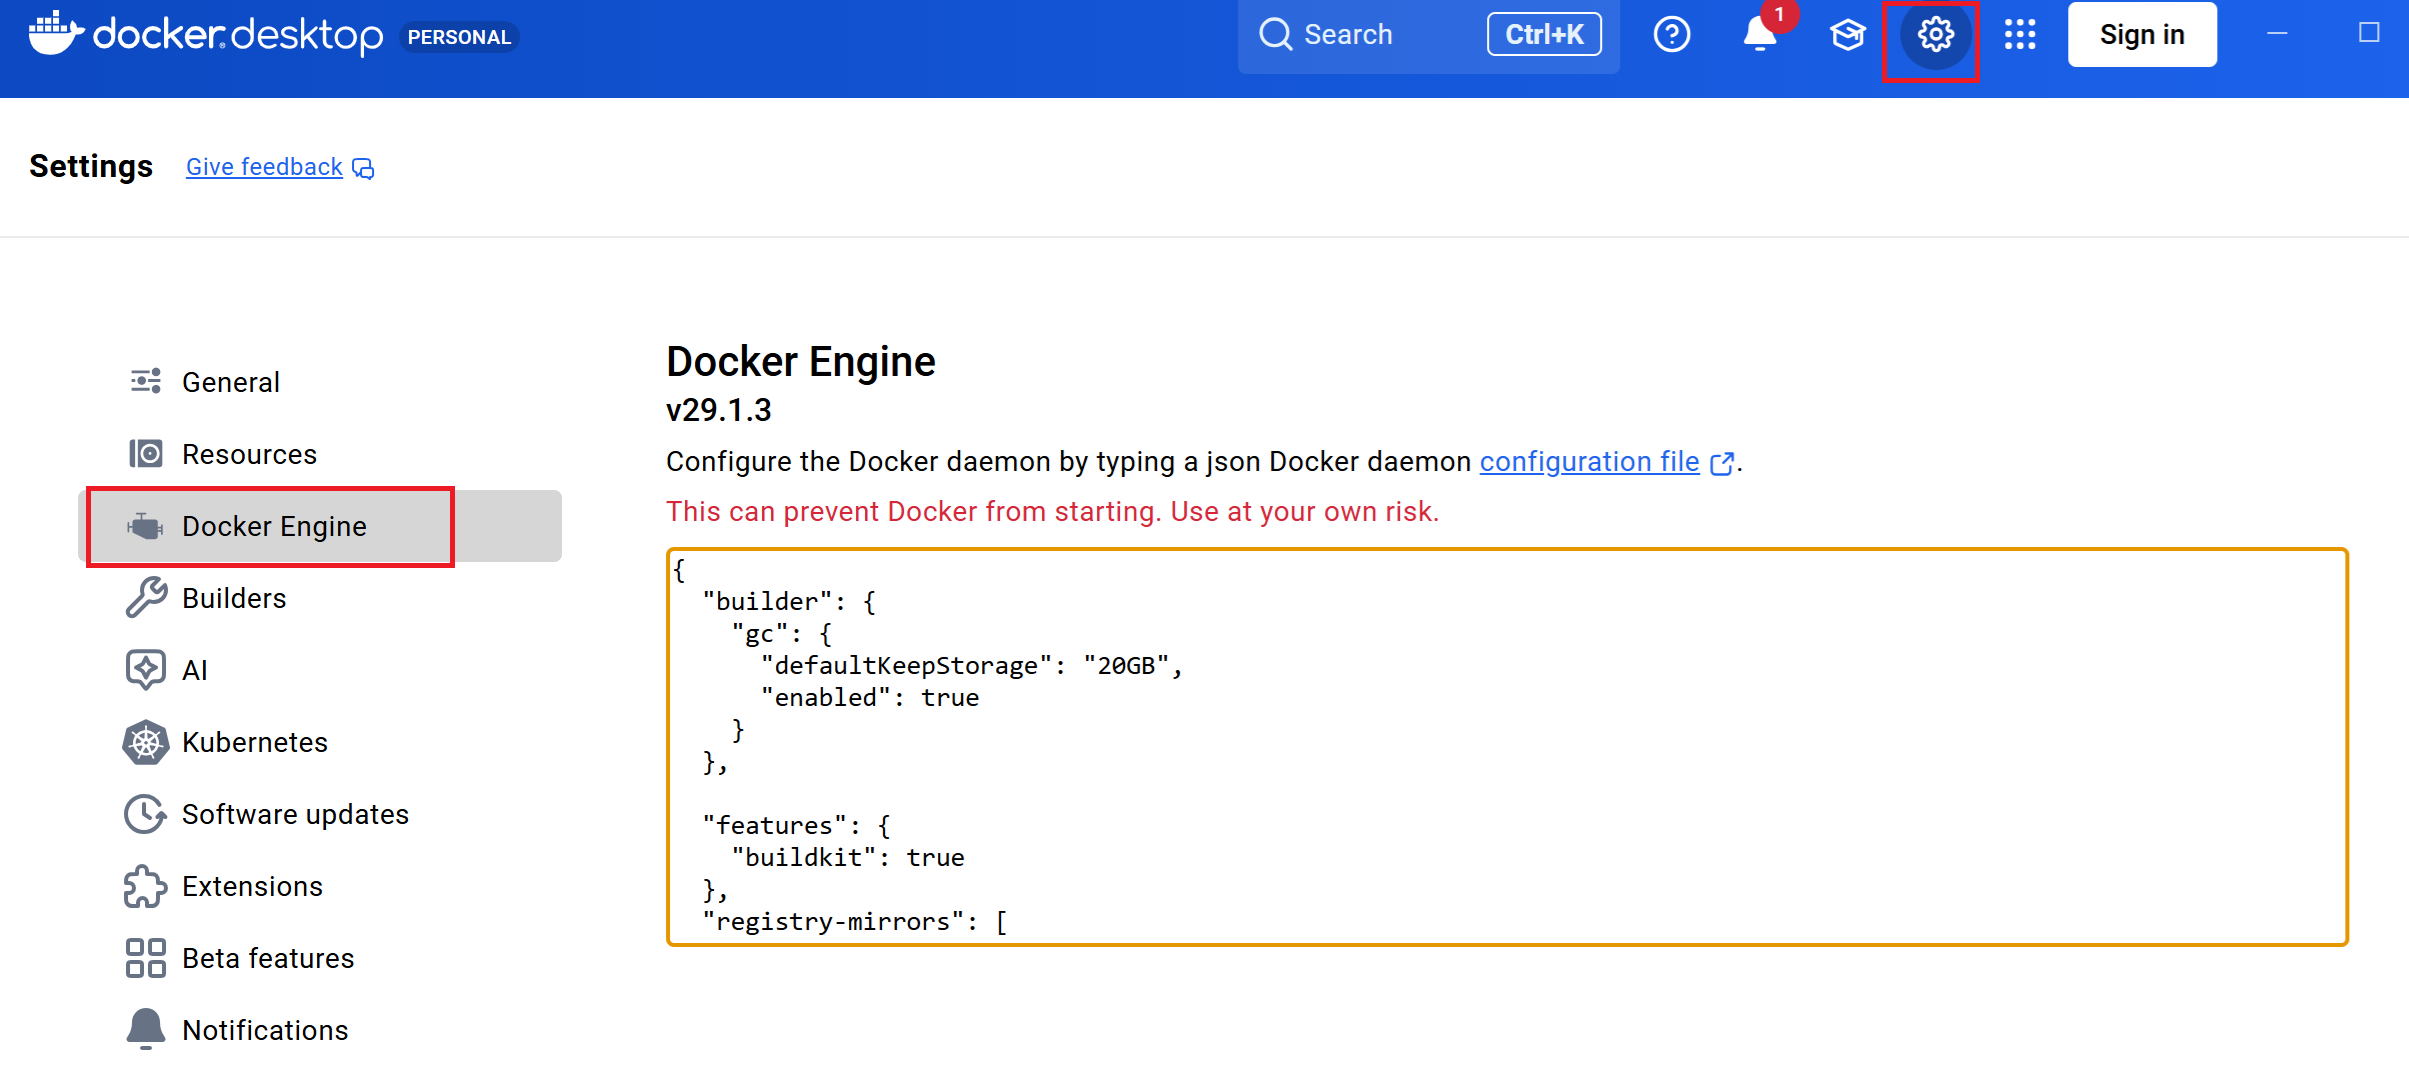Open the configuration file link
The height and width of the screenshot is (1089, 2409).
(x=1588, y=462)
